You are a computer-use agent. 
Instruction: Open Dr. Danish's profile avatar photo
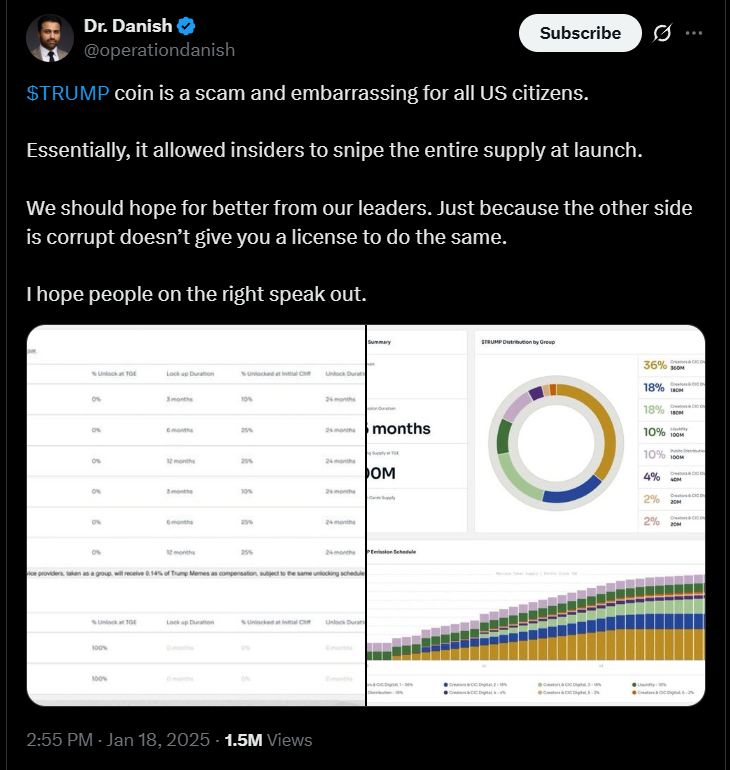click(x=50, y=38)
